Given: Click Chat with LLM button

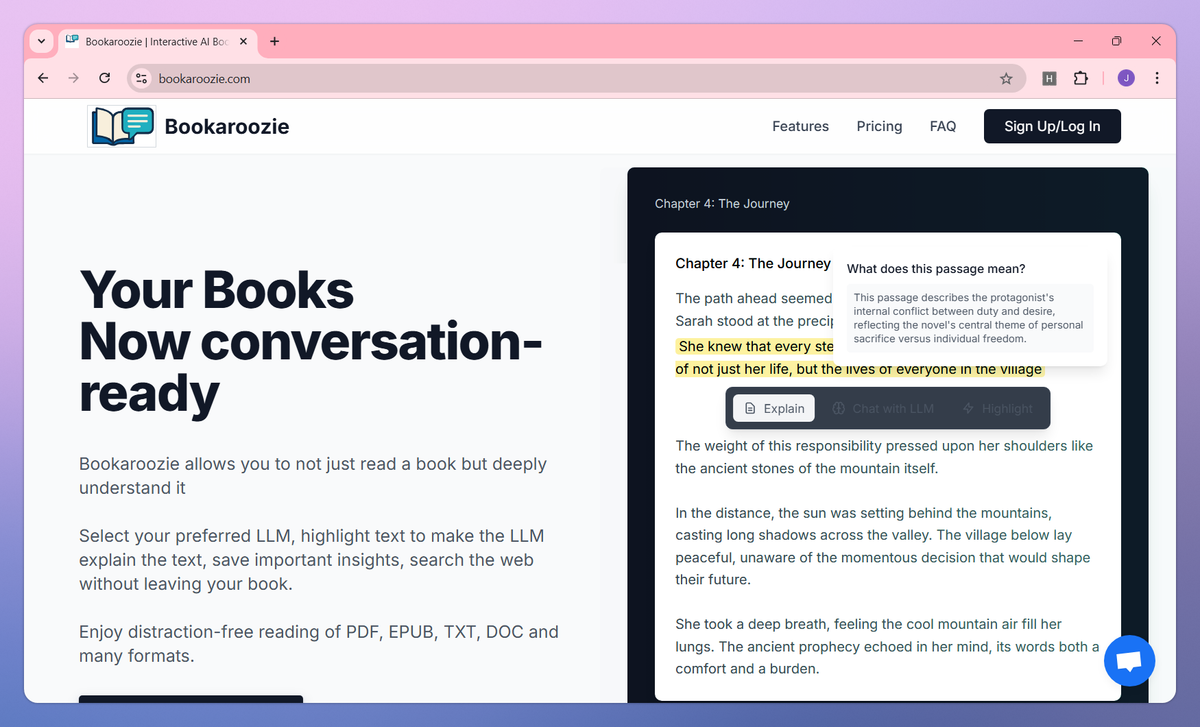Looking at the screenshot, I should [x=883, y=408].
